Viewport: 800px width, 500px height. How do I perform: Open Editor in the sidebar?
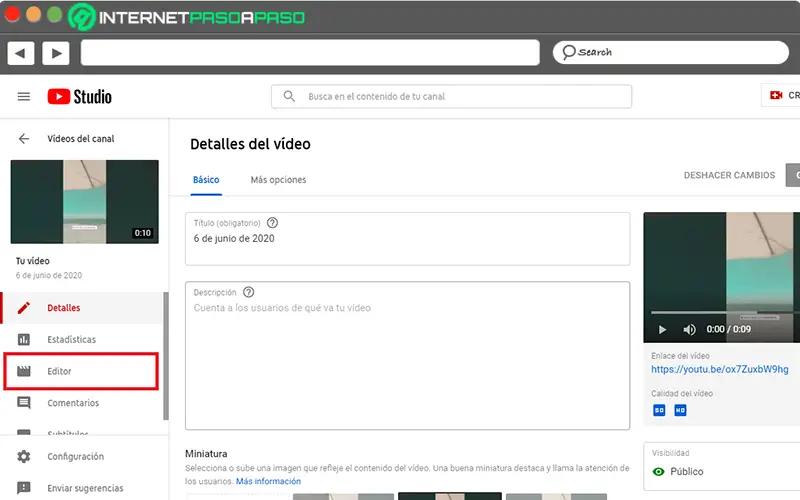coord(81,371)
